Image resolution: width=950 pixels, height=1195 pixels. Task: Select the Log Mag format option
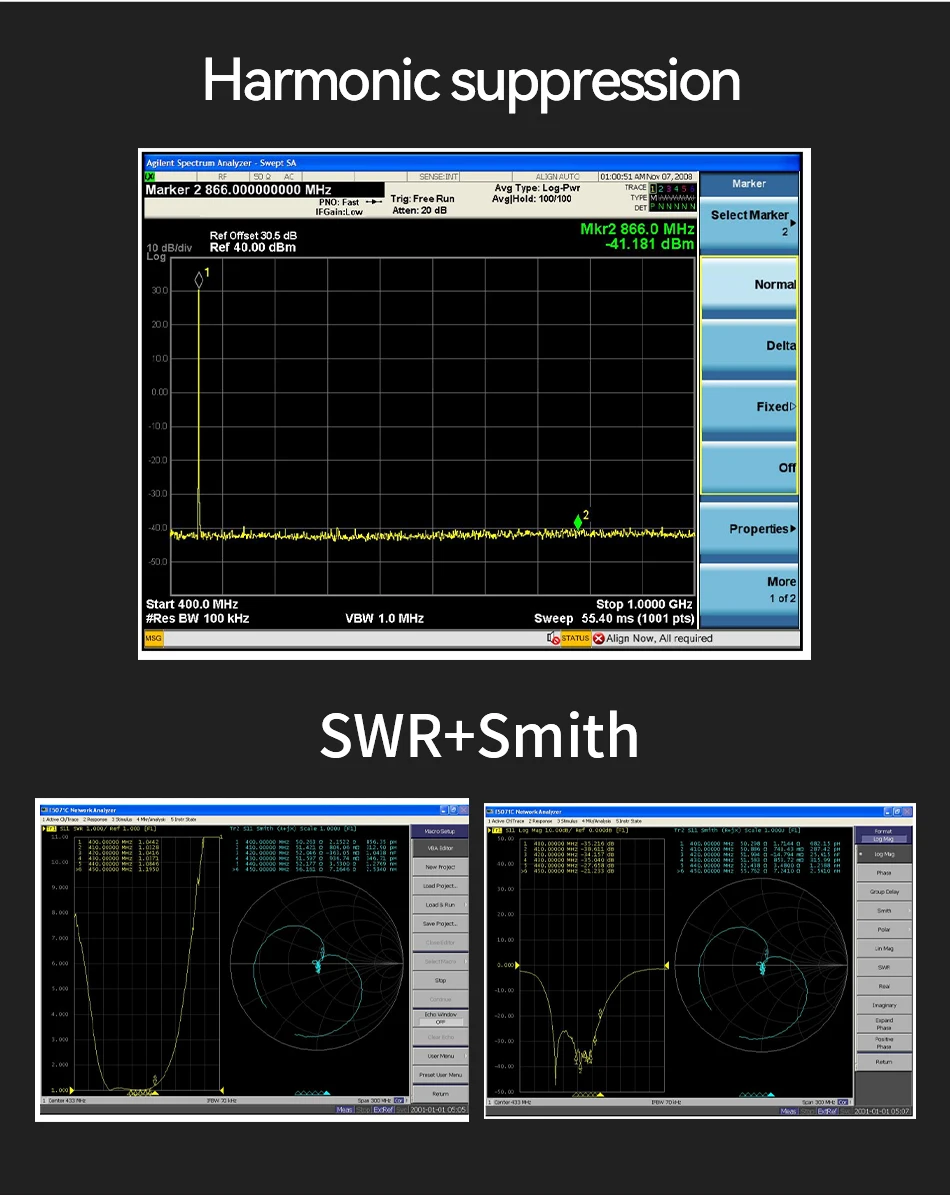pyautogui.click(x=884, y=854)
